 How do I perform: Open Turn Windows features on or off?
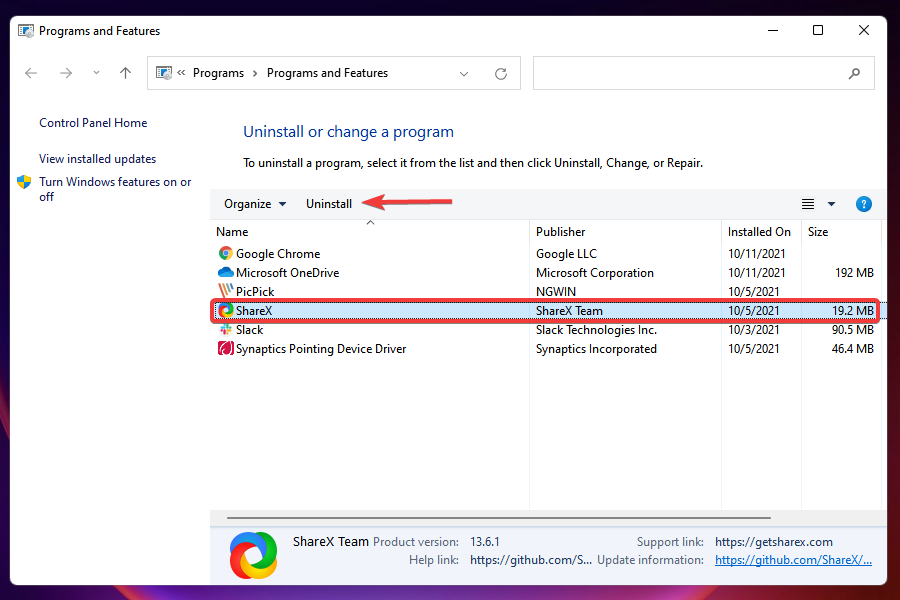(115, 189)
